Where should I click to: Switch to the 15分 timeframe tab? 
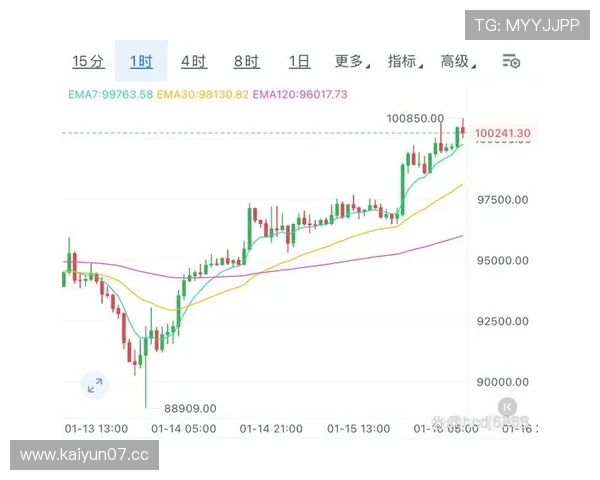point(88,61)
